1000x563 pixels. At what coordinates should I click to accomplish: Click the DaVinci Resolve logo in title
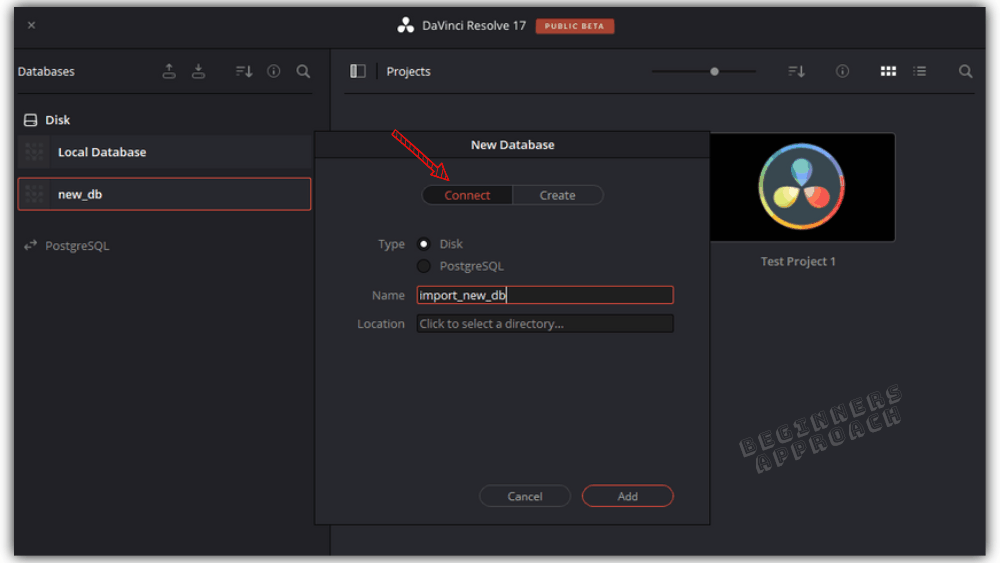tap(406, 26)
